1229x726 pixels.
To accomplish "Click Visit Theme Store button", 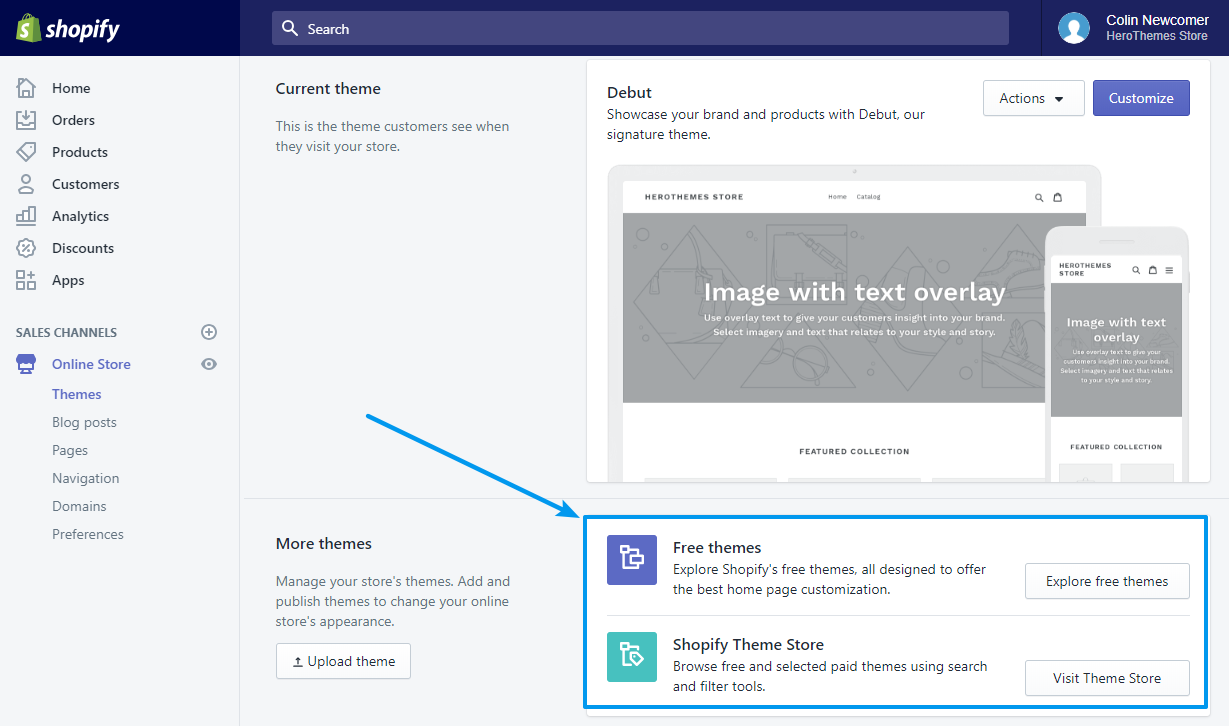I will pyautogui.click(x=1107, y=678).
